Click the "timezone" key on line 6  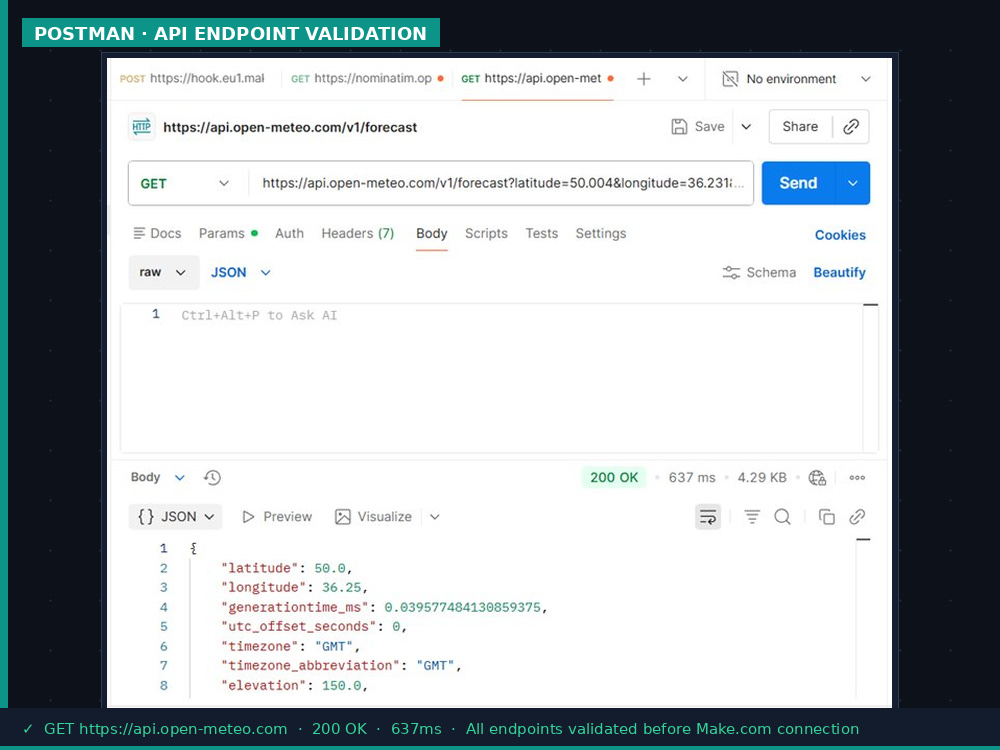point(259,646)
